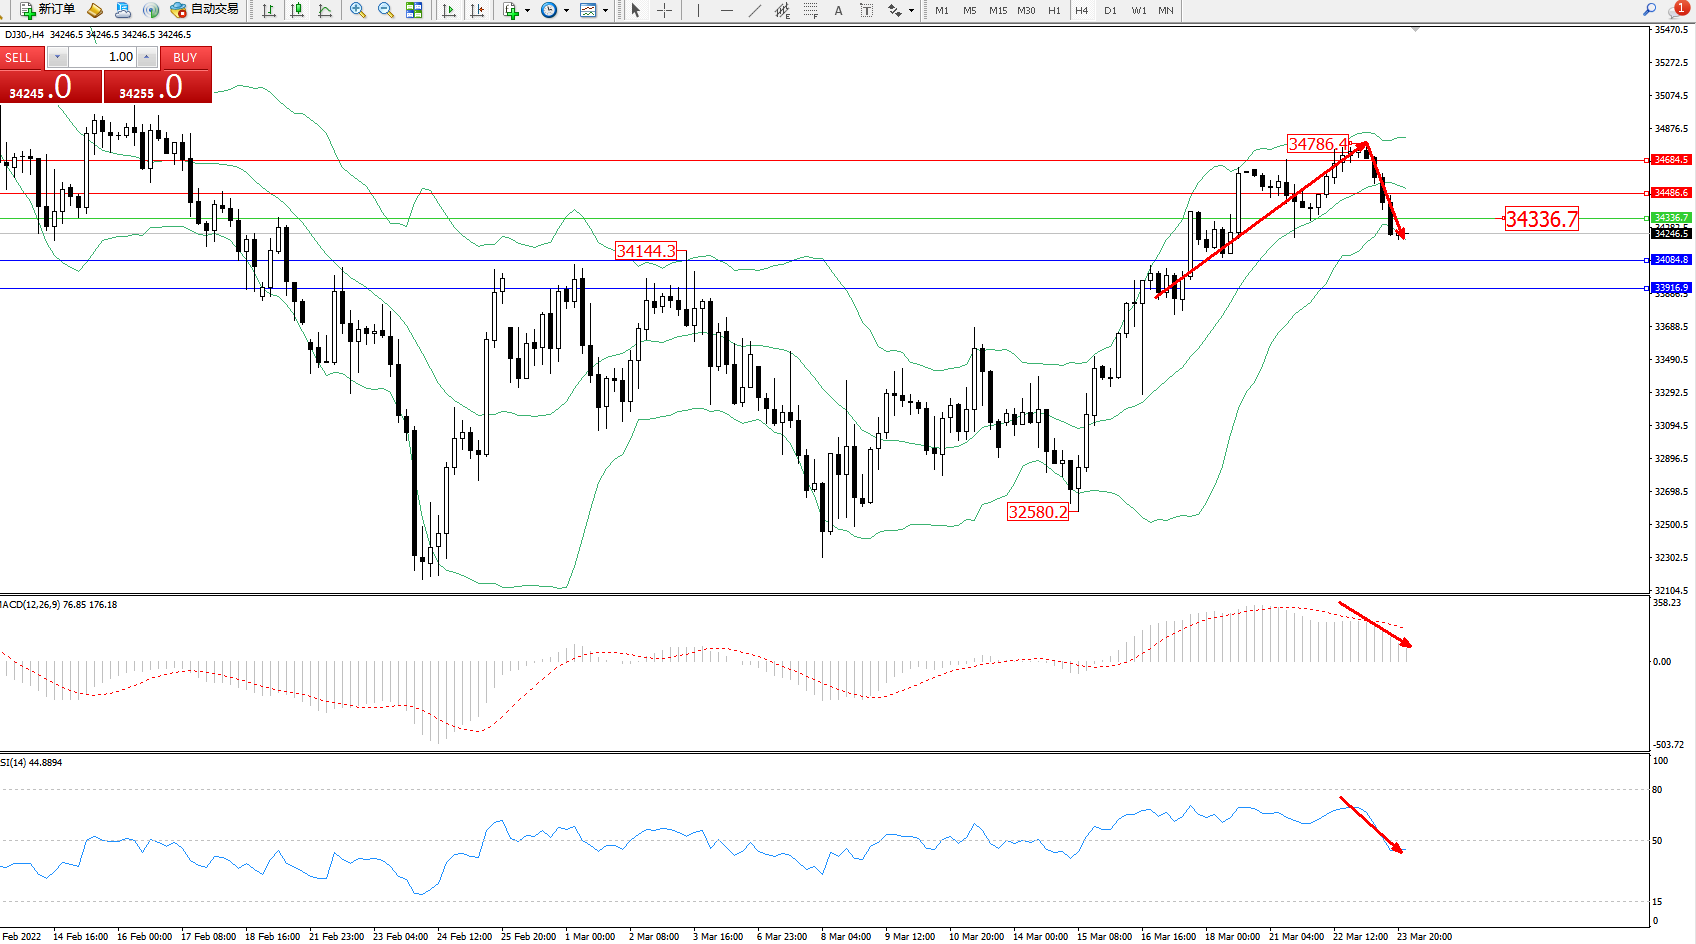Viewport: 1696px width, 944px height.
Task: Select the crosshair tool
Action: click(x=664, y=10)
